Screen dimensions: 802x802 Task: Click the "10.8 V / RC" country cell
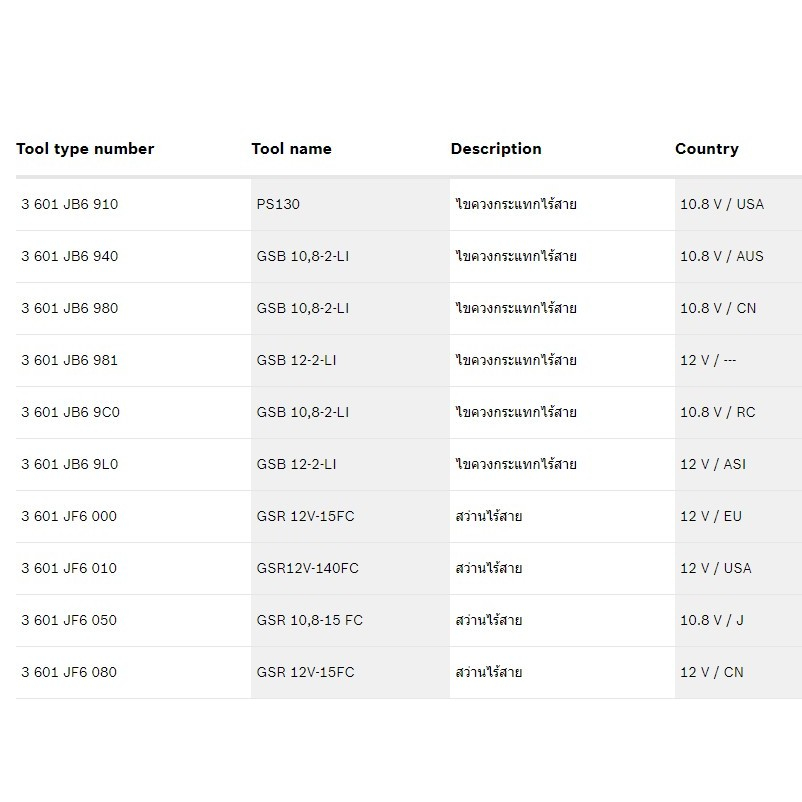(718, 412)
